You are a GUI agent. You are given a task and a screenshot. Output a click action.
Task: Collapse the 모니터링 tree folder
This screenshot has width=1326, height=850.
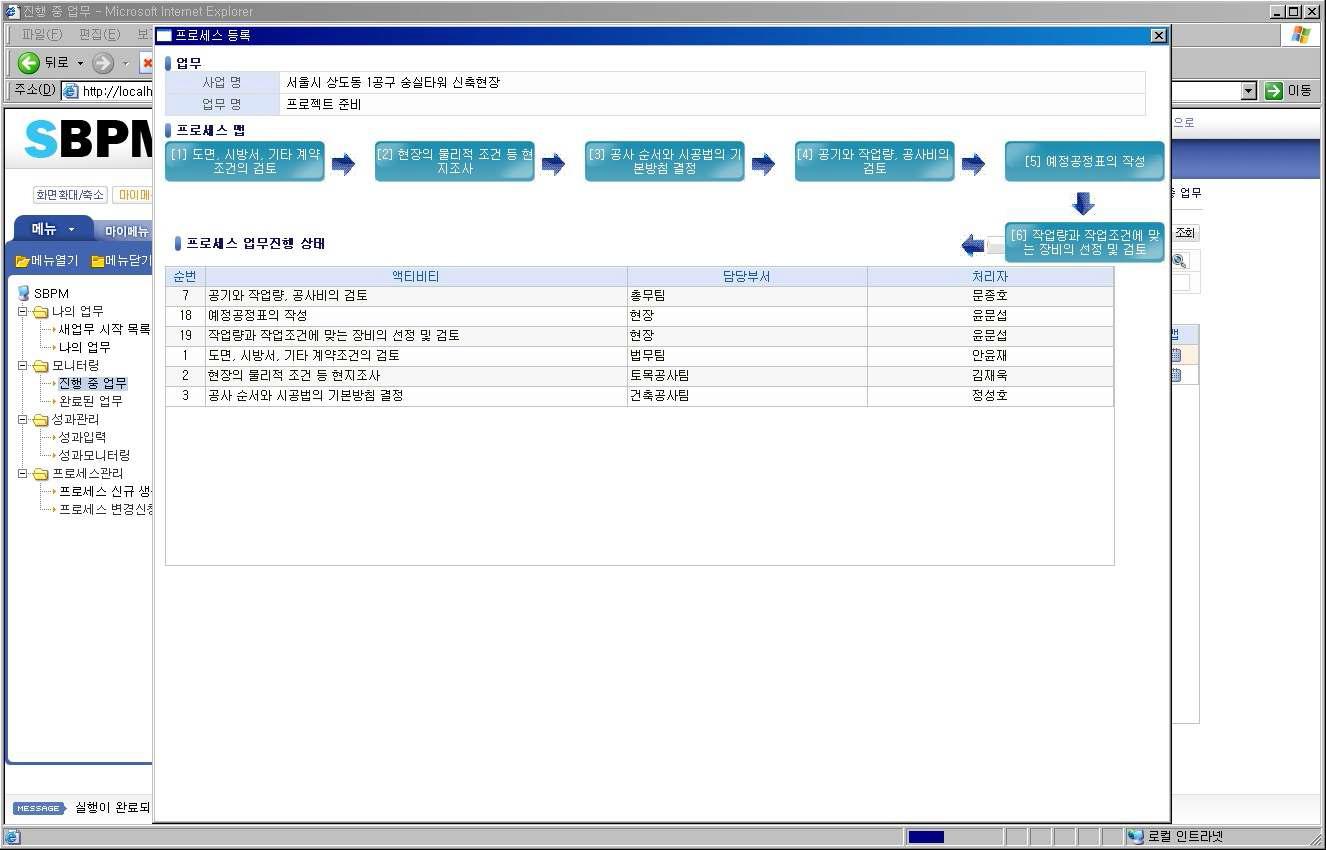click(x=22, y=366)
